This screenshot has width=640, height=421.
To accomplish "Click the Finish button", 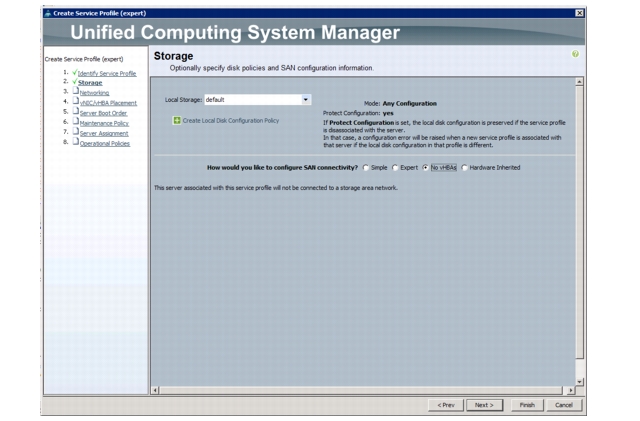I will [527, 405].
